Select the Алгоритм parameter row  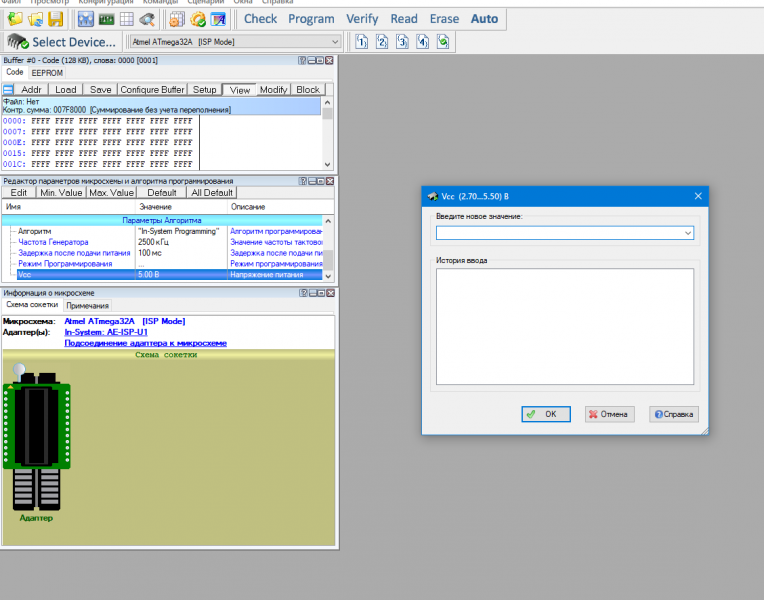pyautogui.click(x=162, y=232)
